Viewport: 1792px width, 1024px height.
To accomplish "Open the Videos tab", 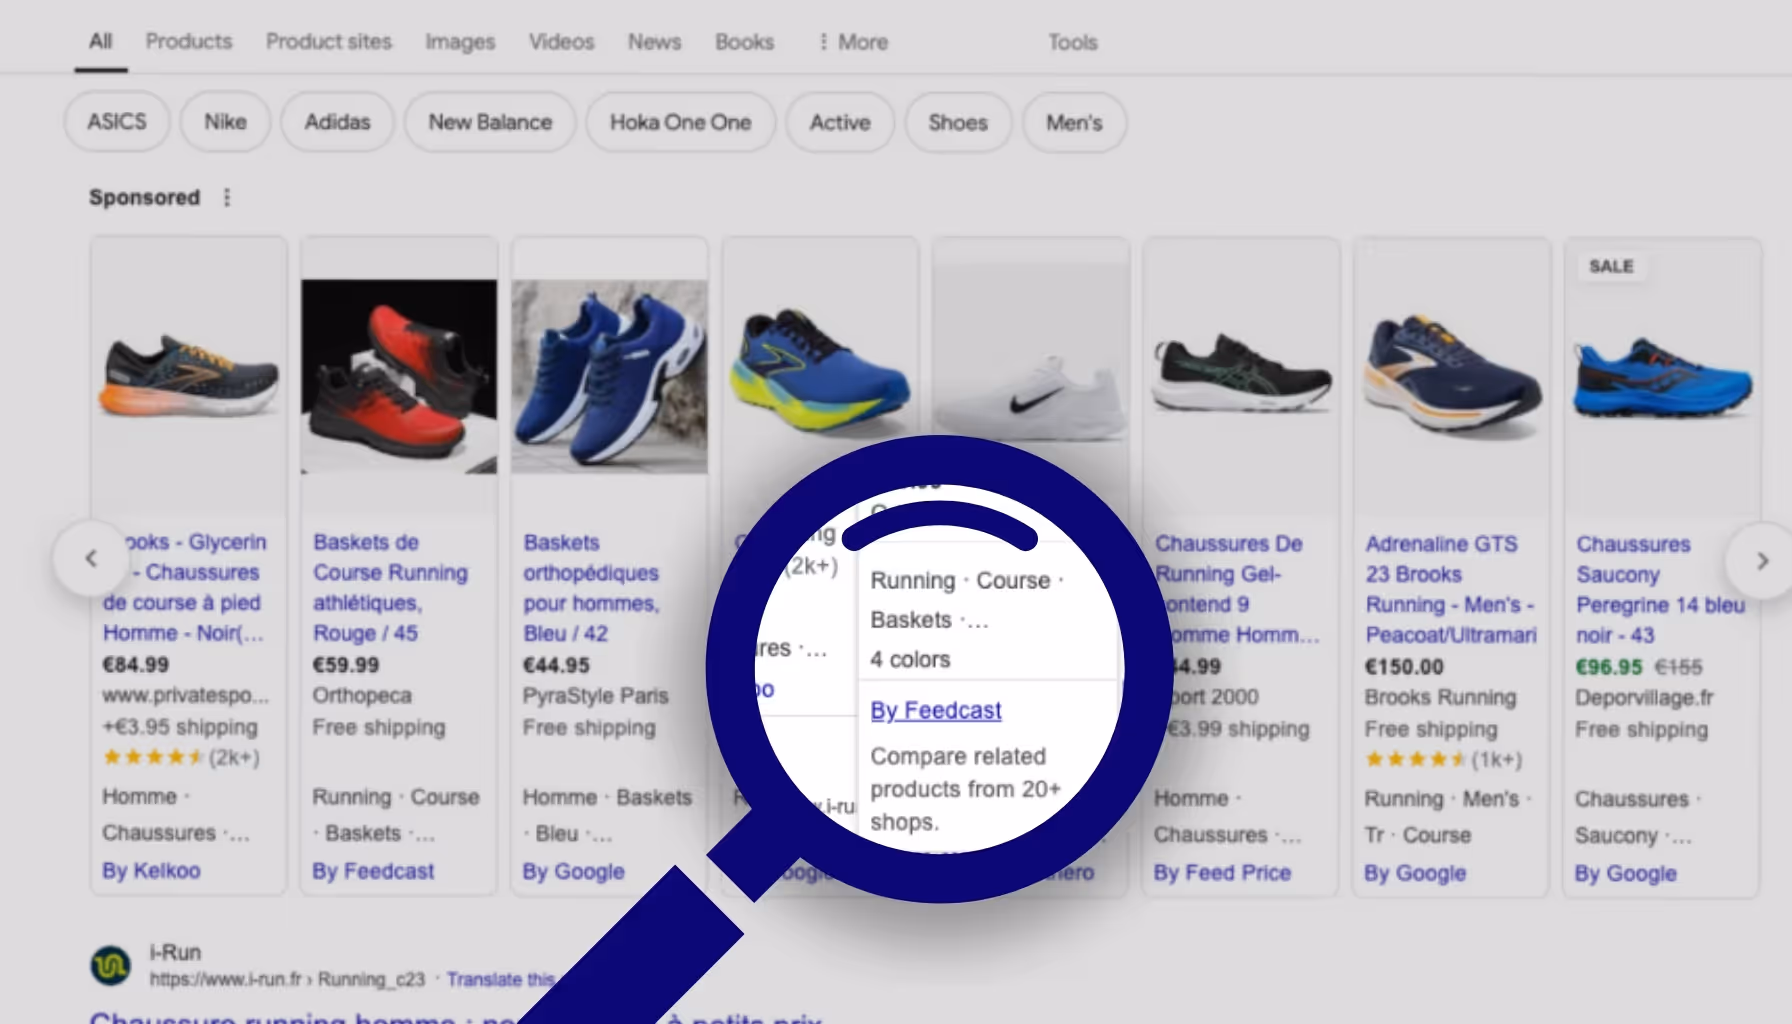I will [561, 42].
